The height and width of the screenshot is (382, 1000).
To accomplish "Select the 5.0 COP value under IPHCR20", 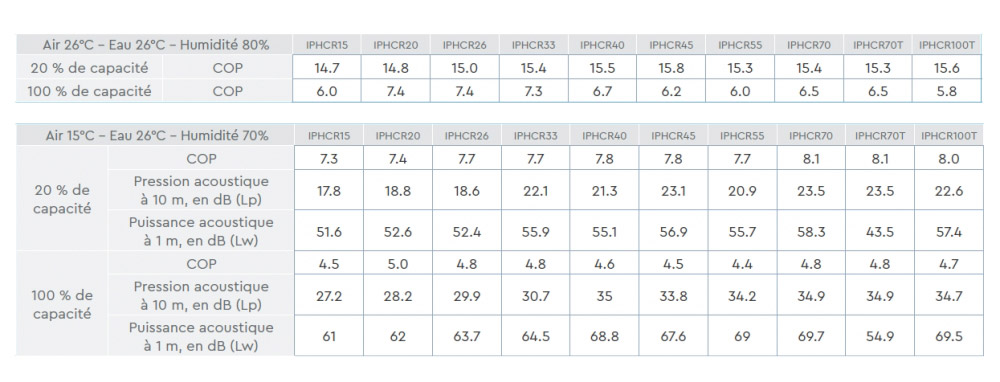I will (x=397, y=264).
